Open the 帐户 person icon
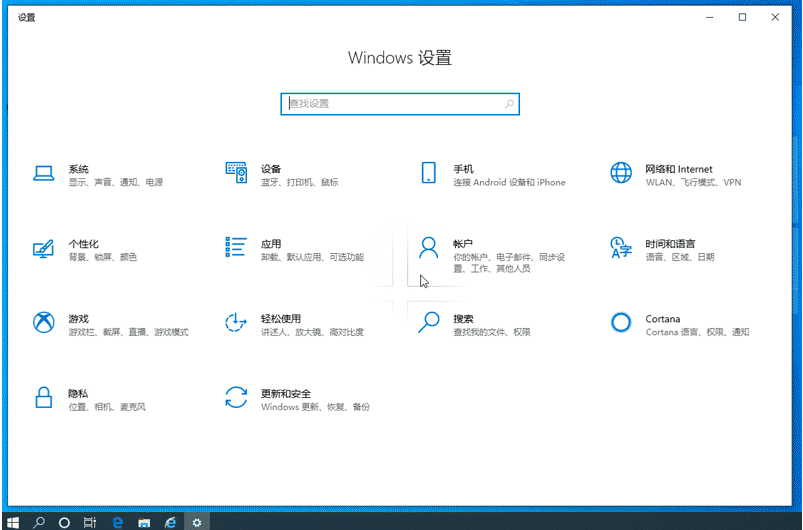The width and height of the screenshot is (803, 530). (x=429, y=247)
